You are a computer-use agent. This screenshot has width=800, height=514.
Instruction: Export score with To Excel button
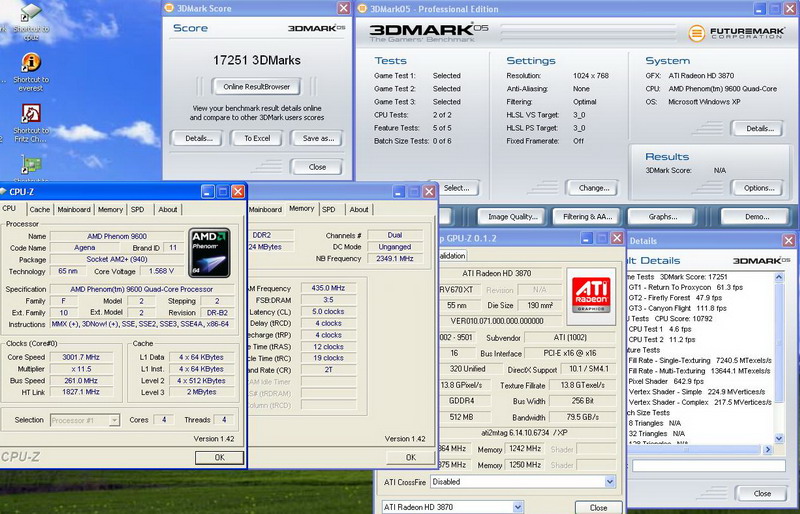pos(257,138)
